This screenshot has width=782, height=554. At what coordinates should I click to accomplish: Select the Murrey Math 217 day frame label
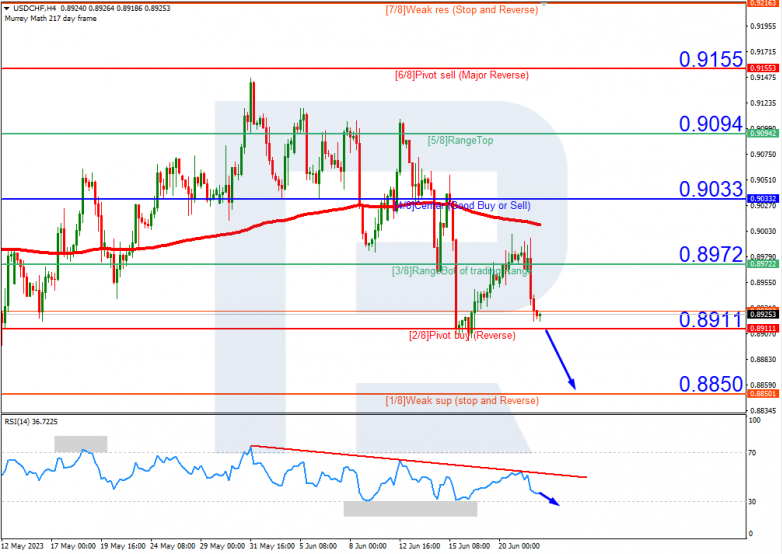(50, 18)
